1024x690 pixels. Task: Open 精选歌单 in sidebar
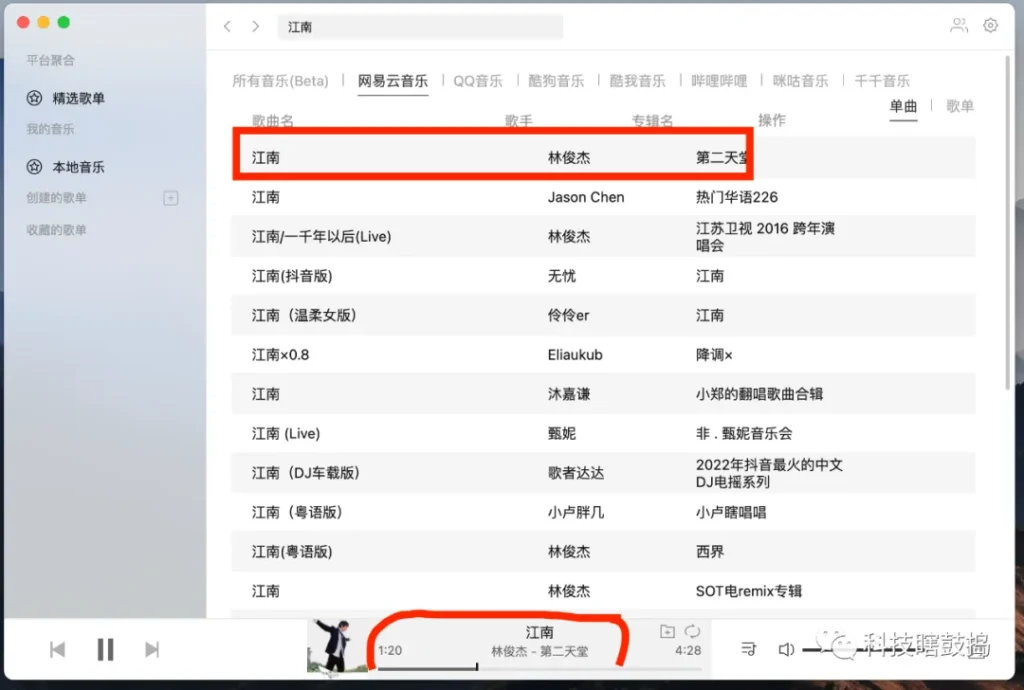(x=65, y=99)
